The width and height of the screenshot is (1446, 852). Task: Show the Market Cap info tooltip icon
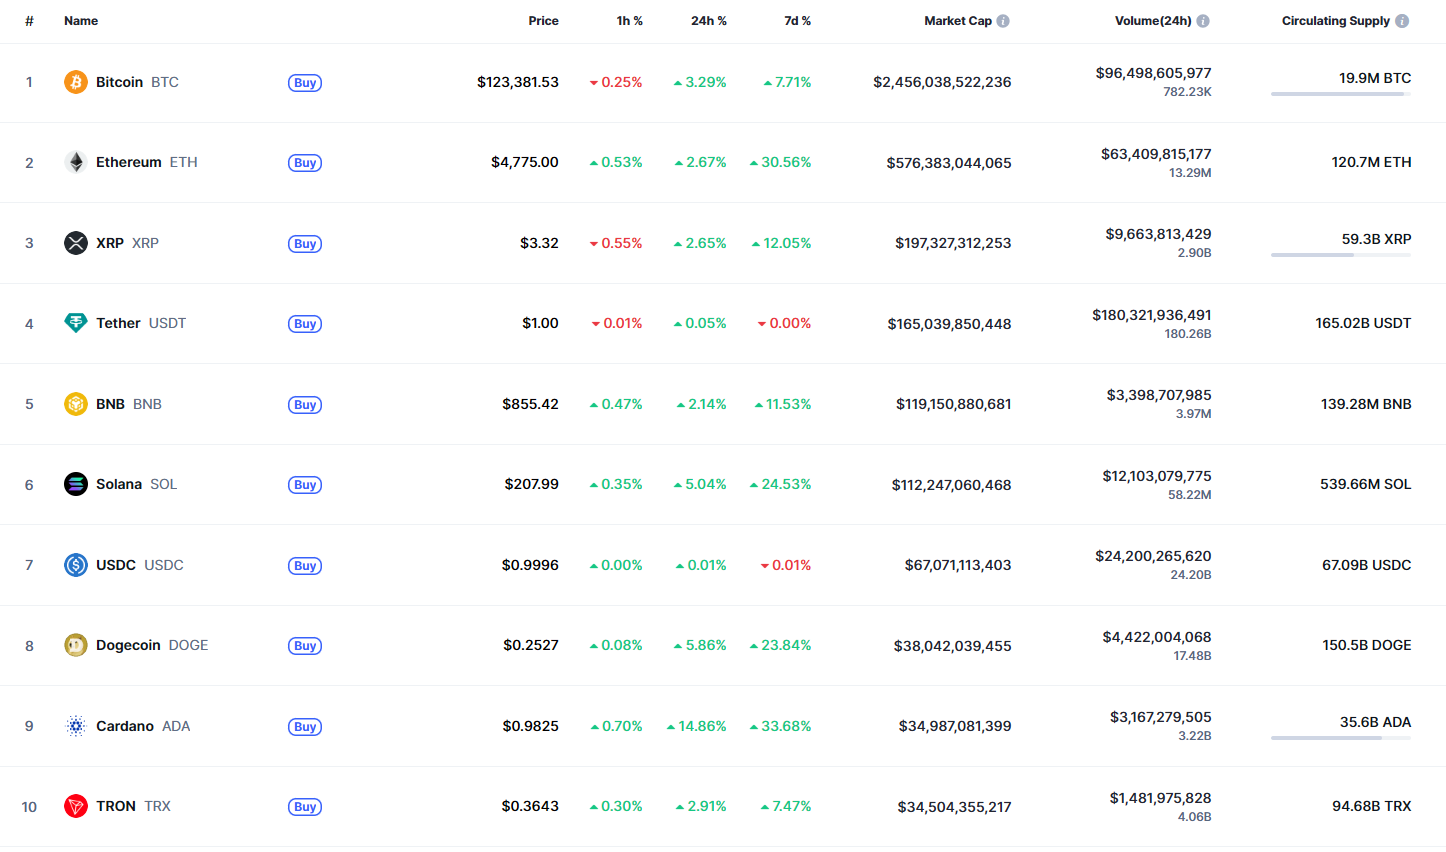pos(1003,21)
